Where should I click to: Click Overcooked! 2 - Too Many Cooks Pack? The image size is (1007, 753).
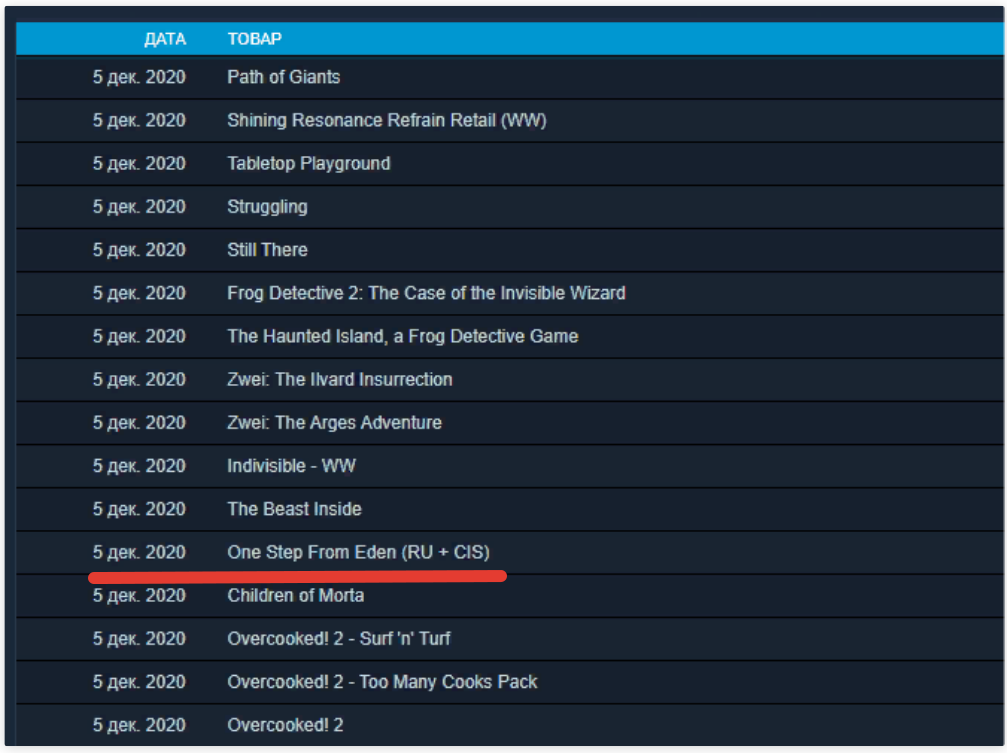[x=382, y=682]
